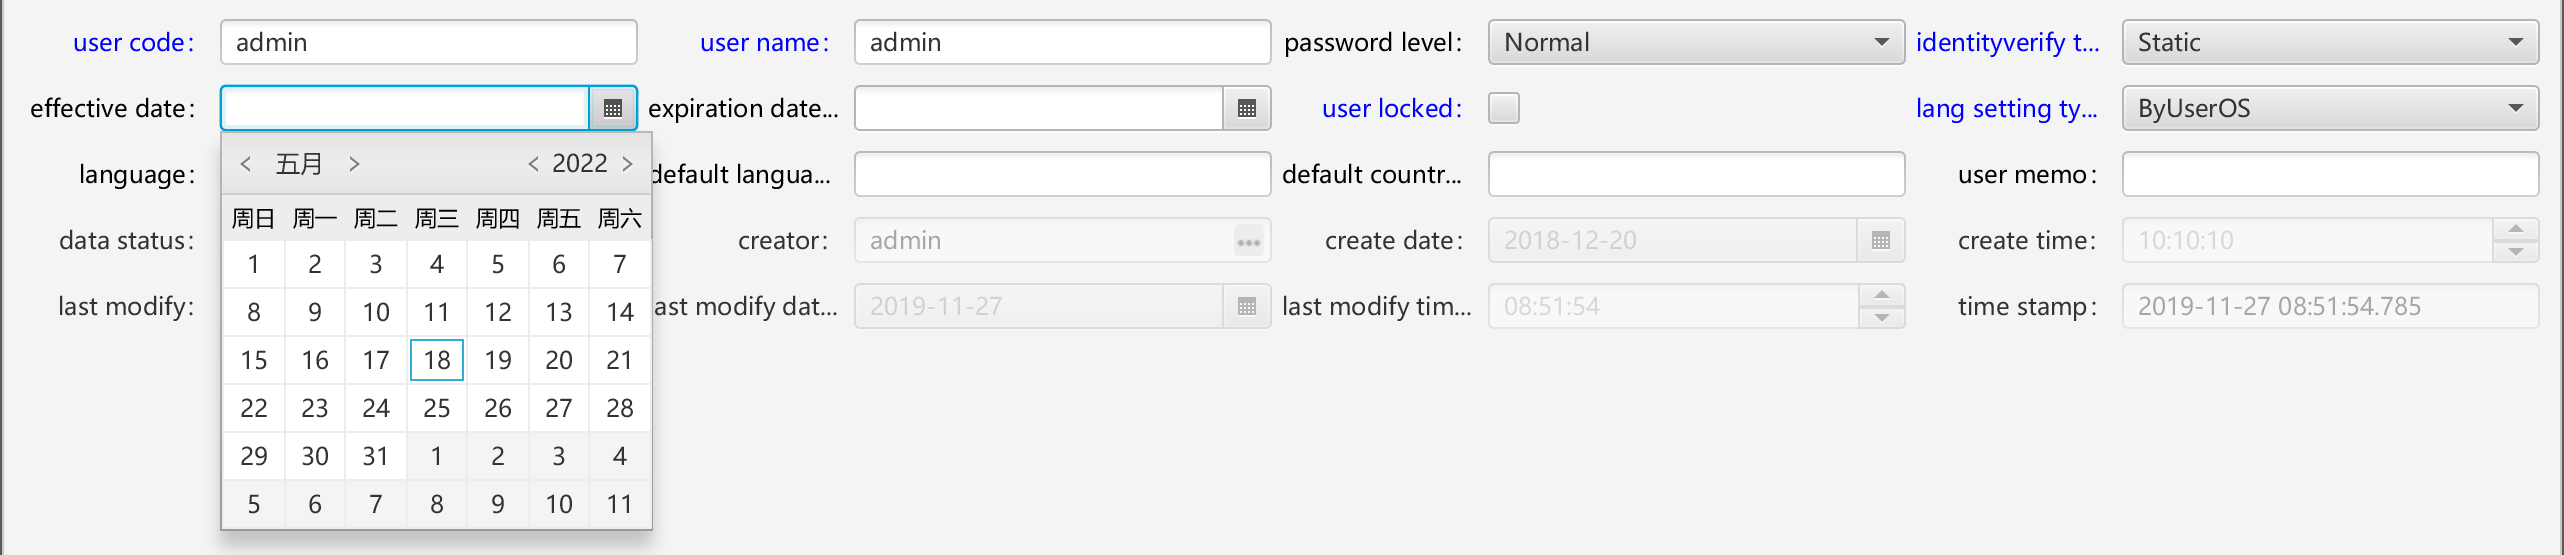Expand the password level Normal dropdown

pyautogui.click(x=1697, y=42)
